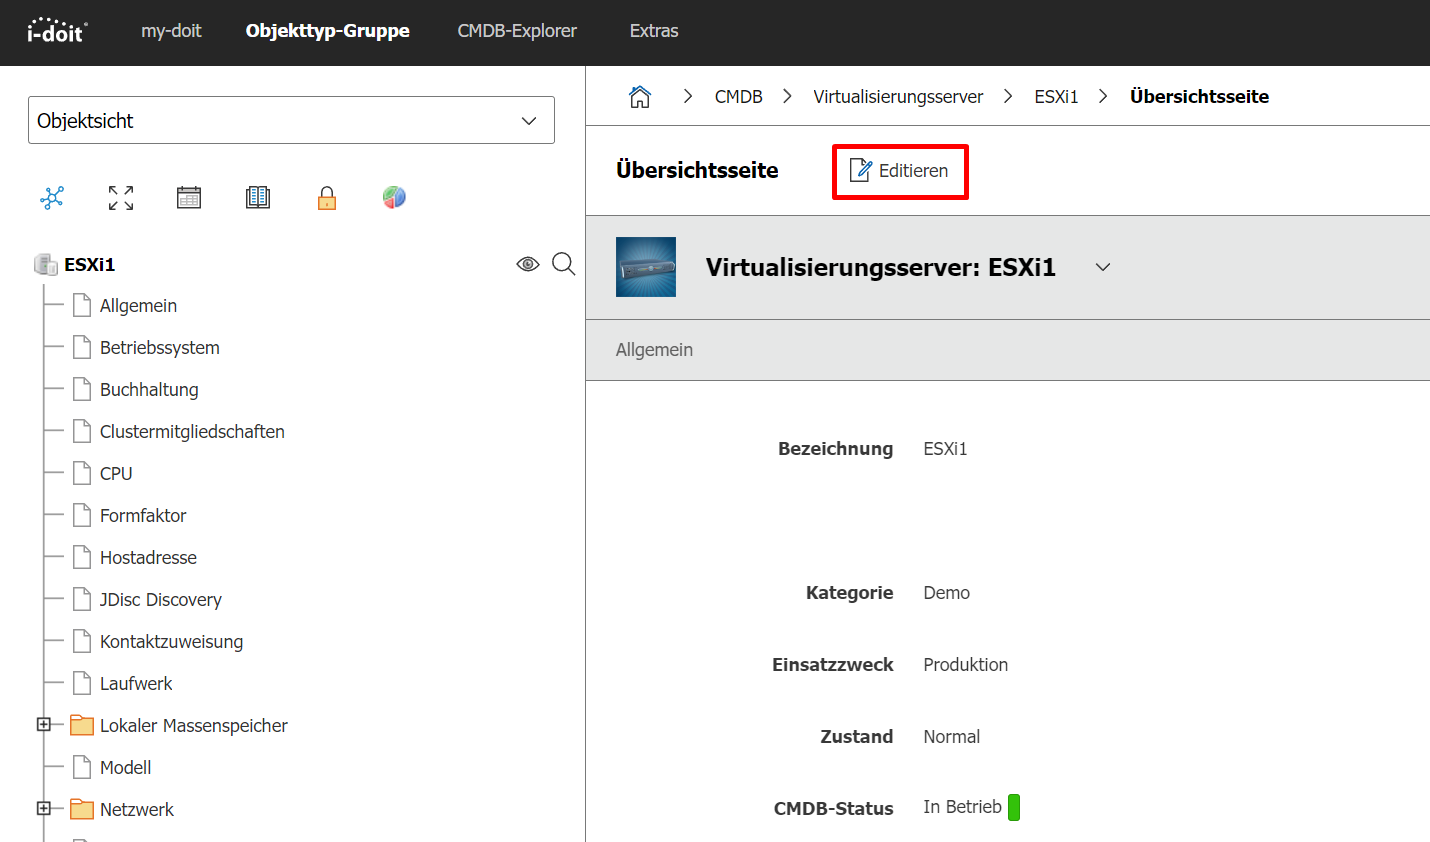Open the network relations icon in sidebar

click(x=52, y=198)
